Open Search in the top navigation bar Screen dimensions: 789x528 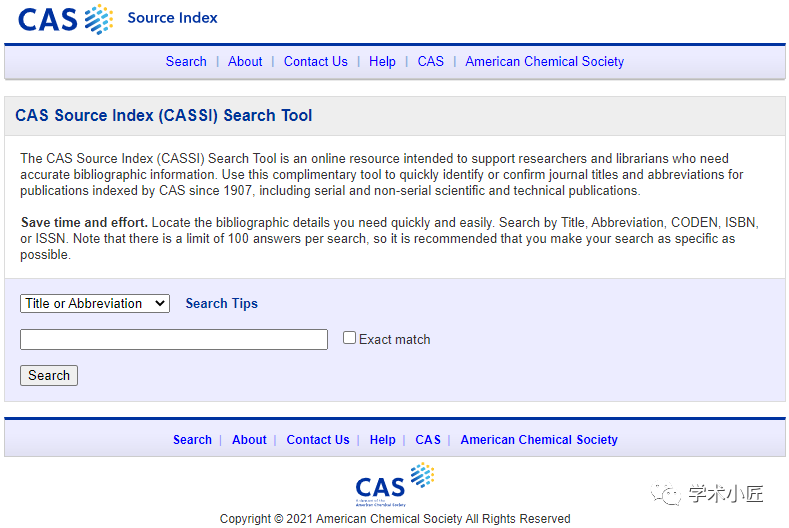click(186, 61)
